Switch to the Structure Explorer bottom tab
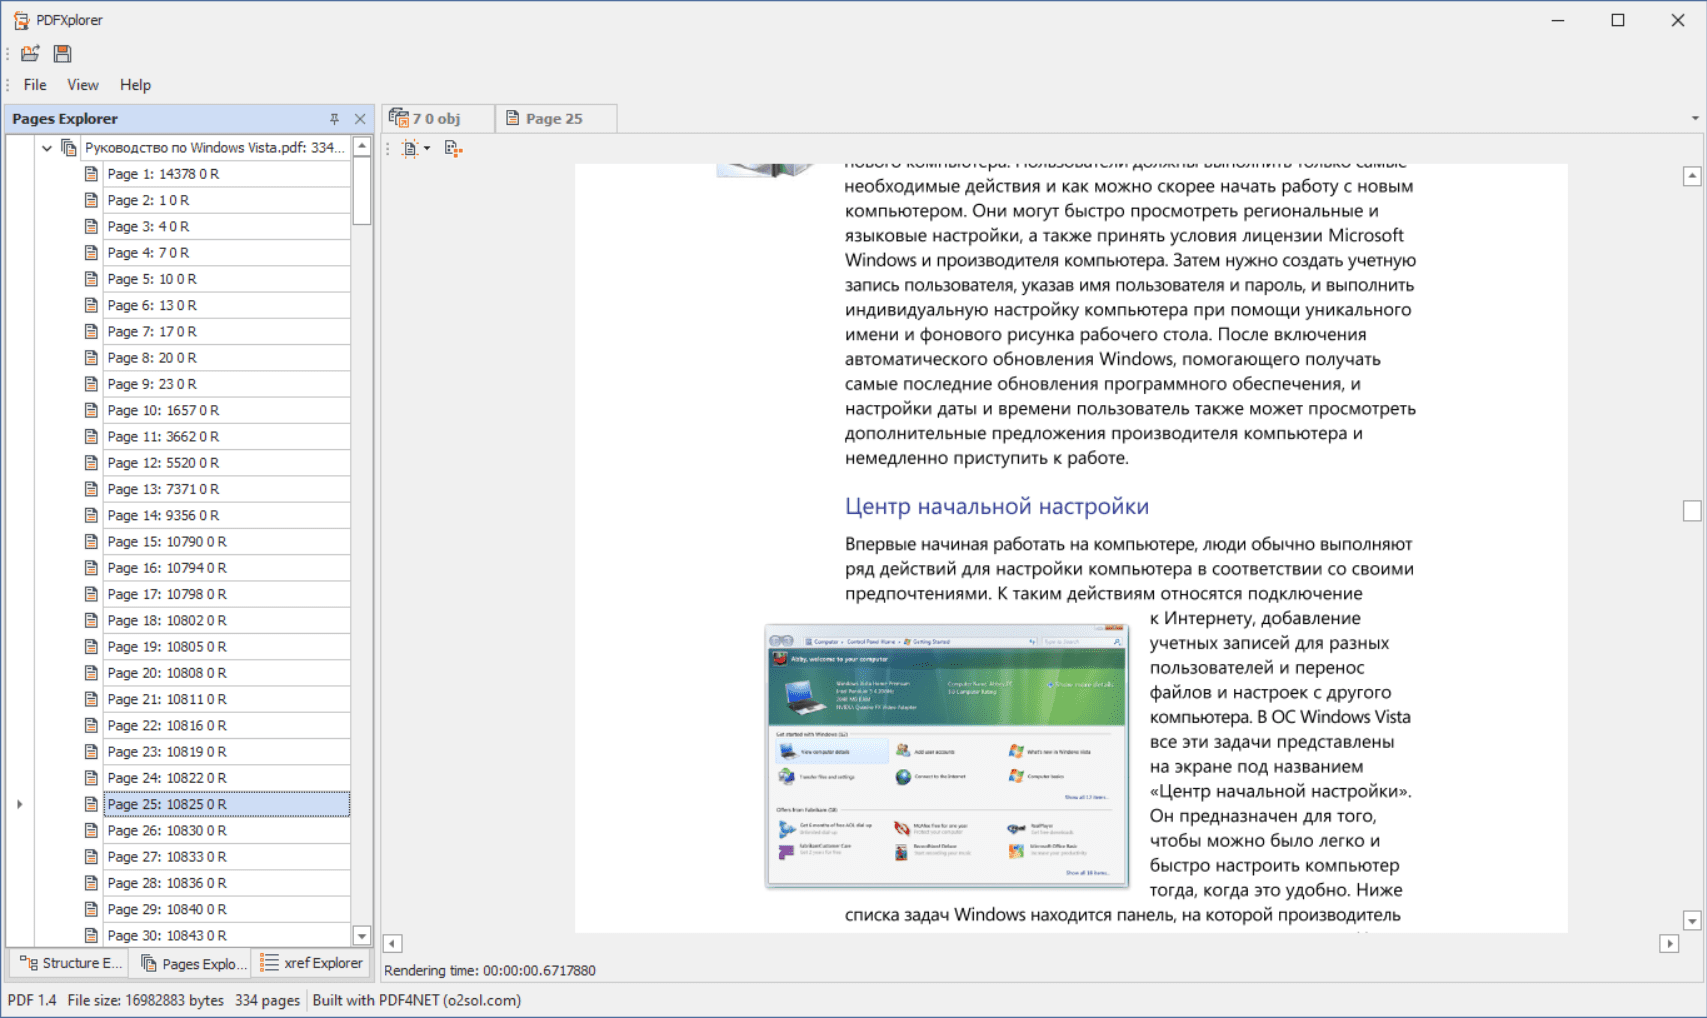The width and height of the screenshot is (1707, 1018). (70, 963)
